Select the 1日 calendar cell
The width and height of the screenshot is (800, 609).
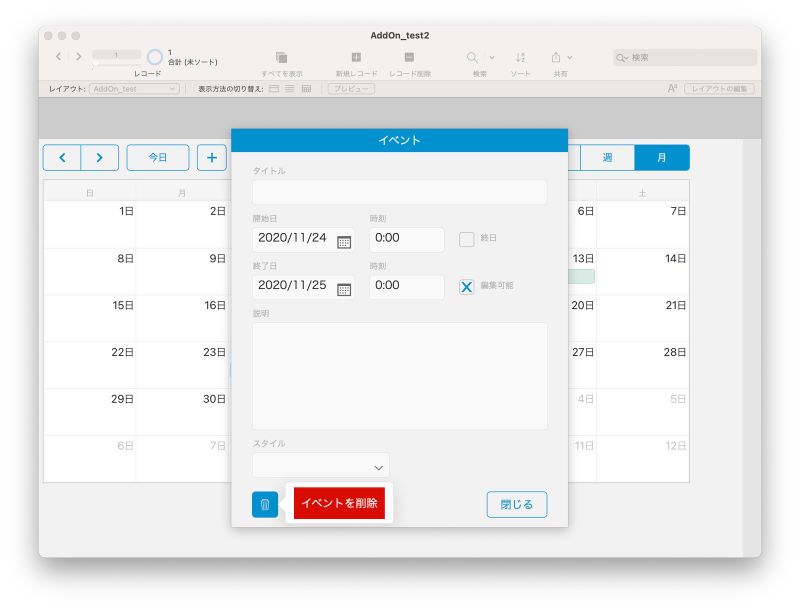(x=90, y=224)
